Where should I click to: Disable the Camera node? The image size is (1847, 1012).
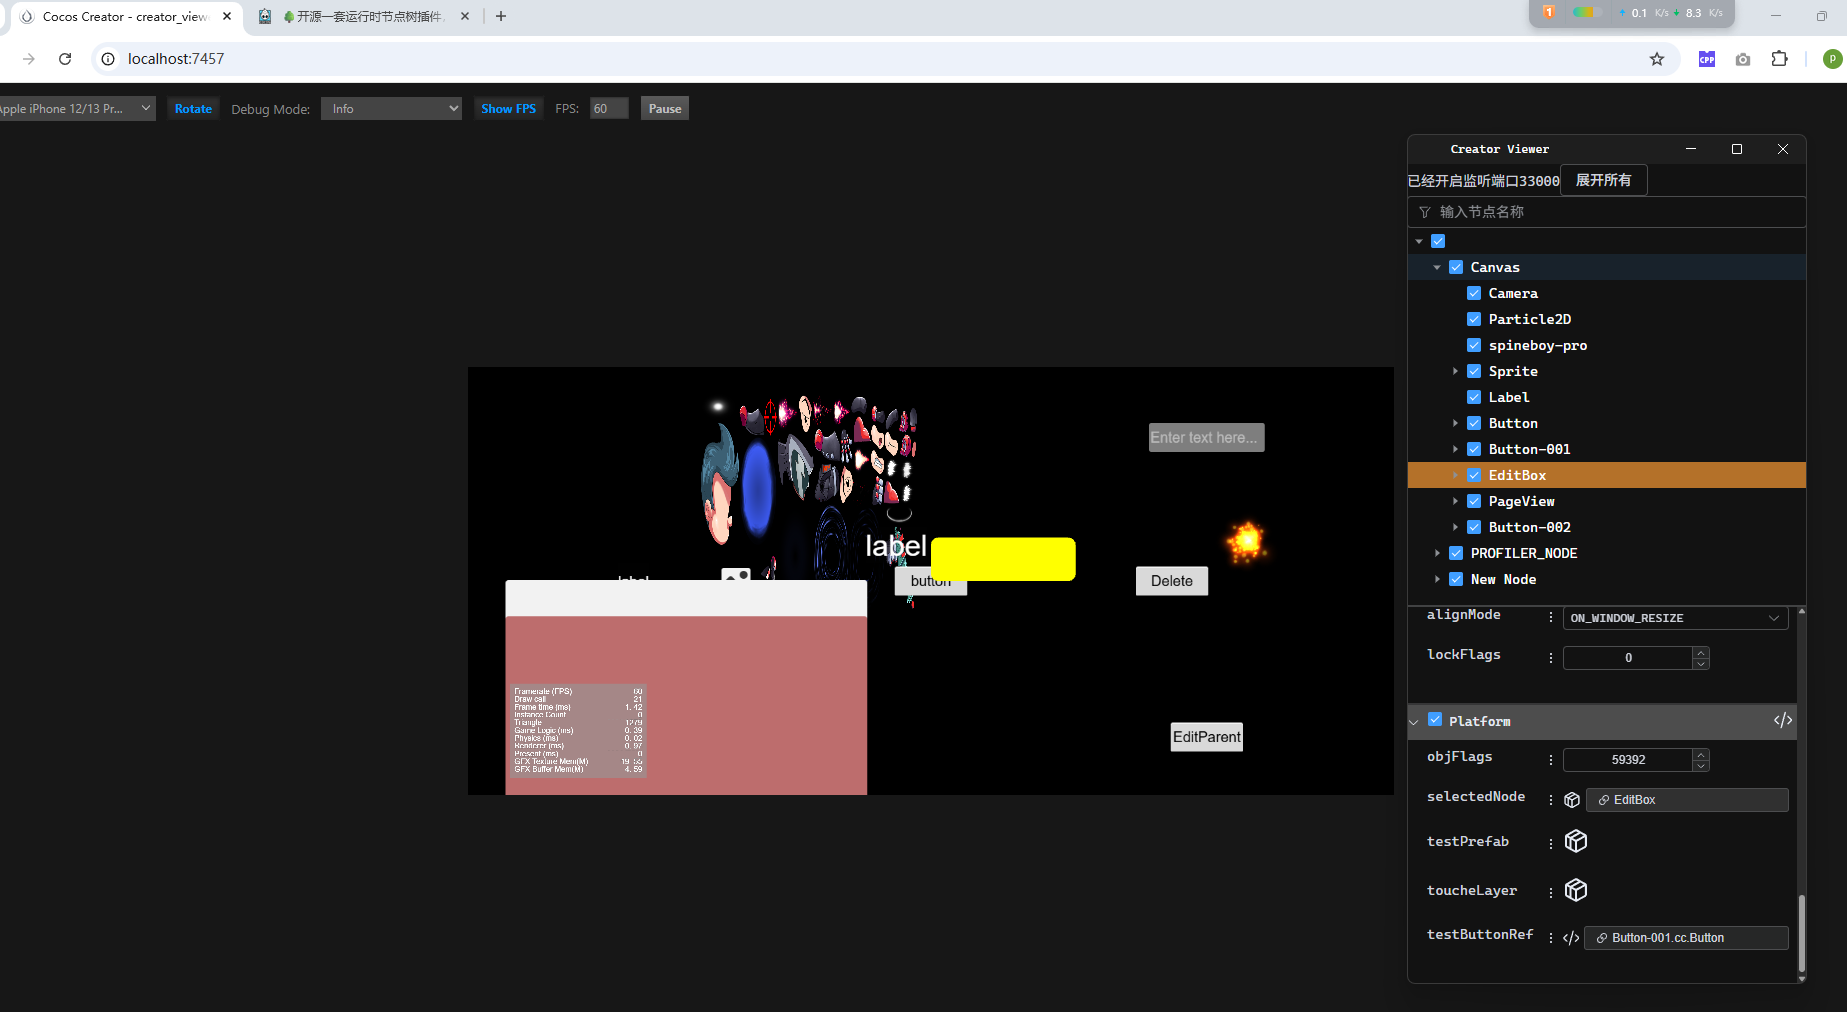click(x=1474, y=293)
